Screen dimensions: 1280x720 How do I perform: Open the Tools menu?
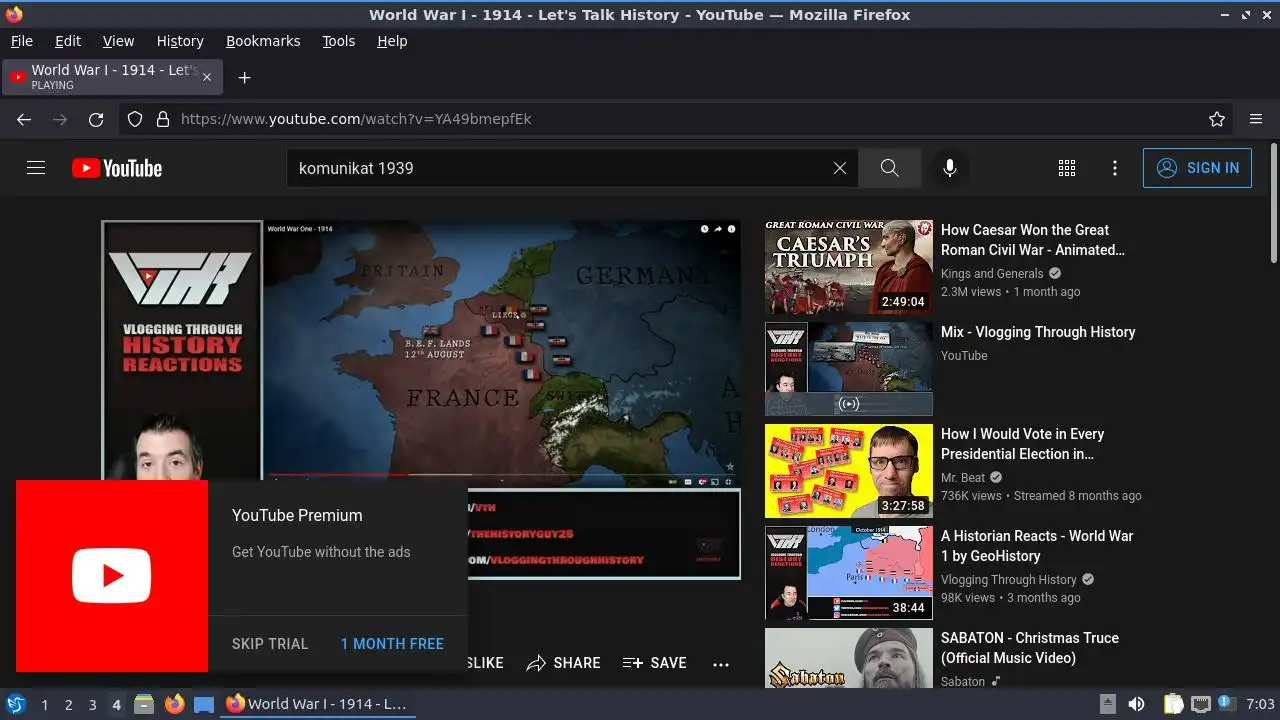339,41
